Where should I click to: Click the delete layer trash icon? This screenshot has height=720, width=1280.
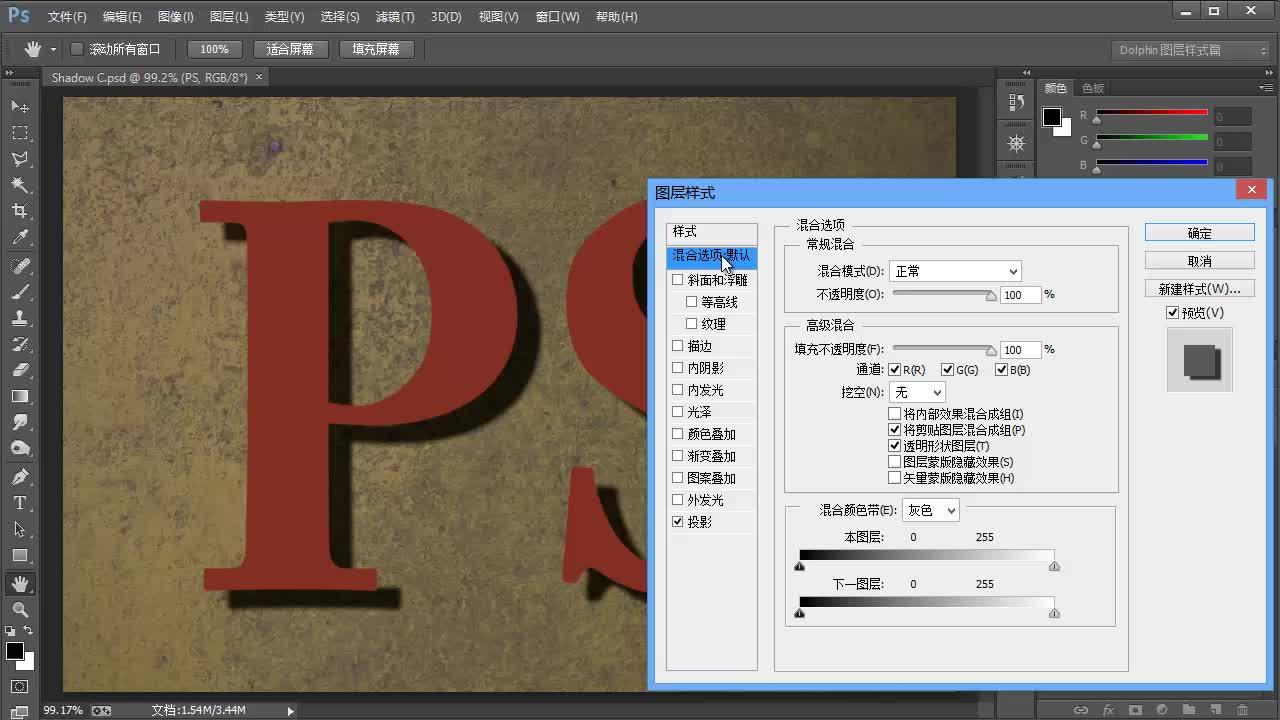click(1243, 710)
